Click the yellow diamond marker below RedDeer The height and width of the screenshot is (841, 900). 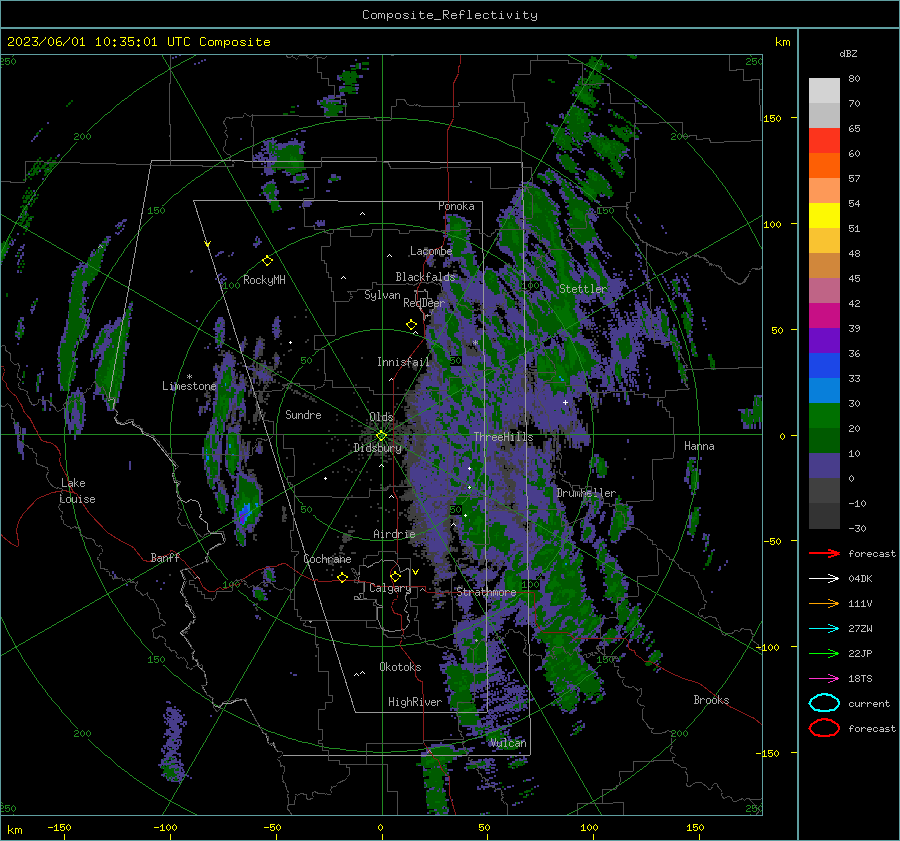tap(412, 325)
